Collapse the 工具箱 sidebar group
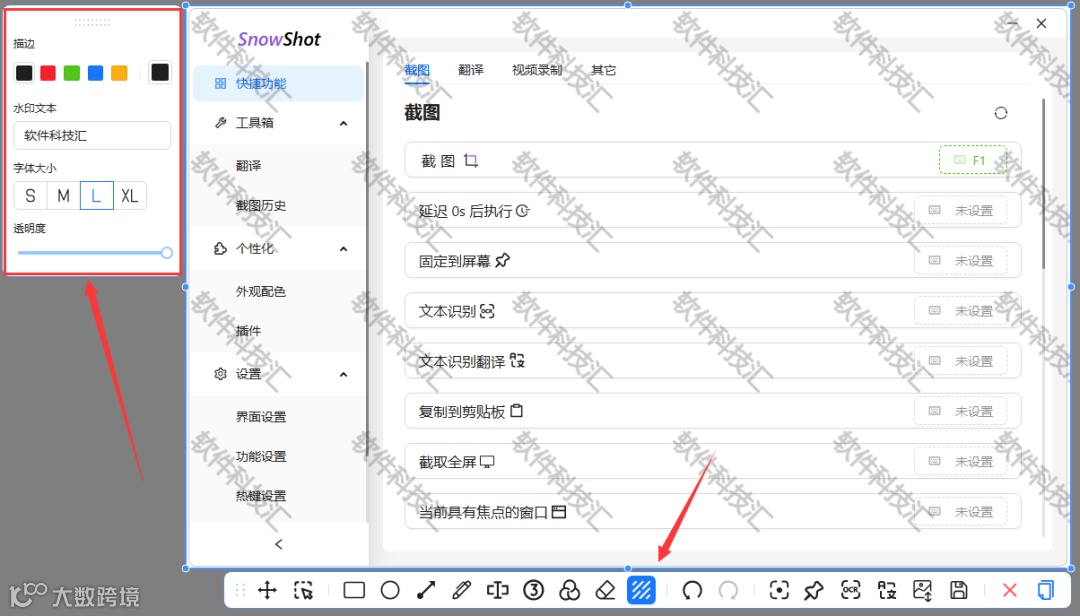The image size is (1080, 616). [344, 123]
